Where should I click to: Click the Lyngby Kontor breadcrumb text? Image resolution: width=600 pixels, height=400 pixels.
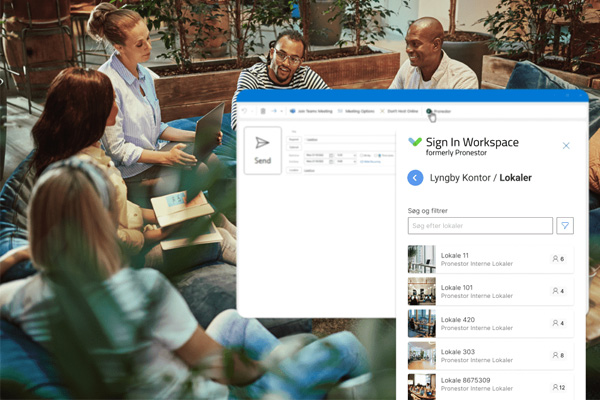pos(460,178)
